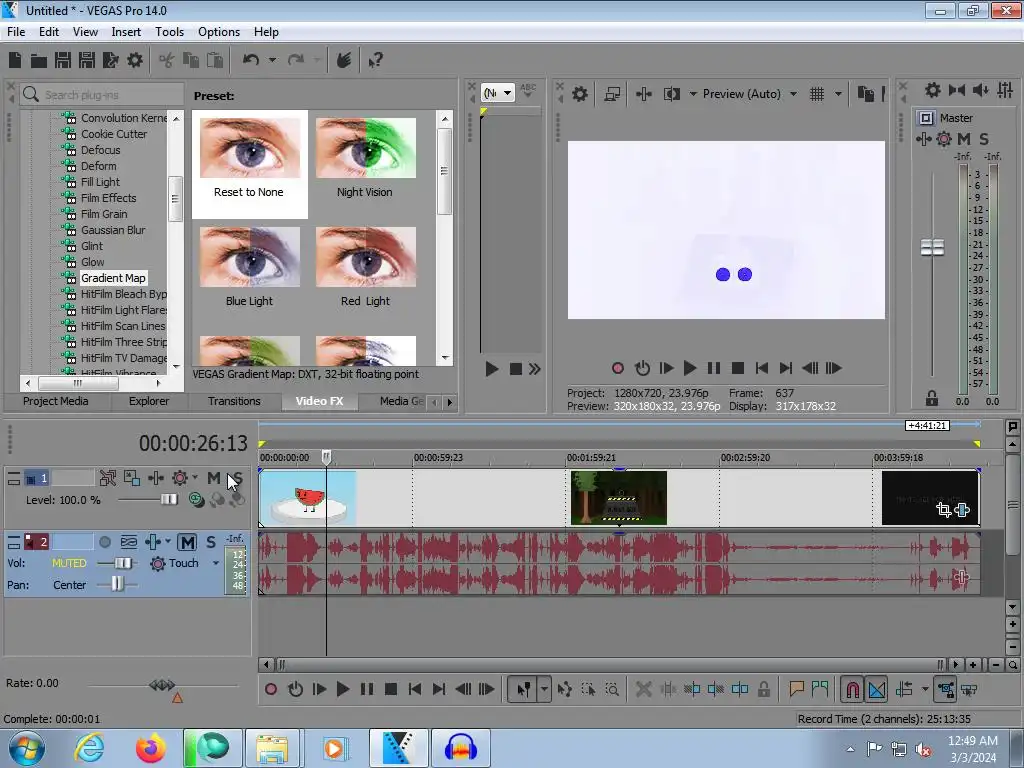Open the Undo history dropdown arrow
The width and height of the screenshot is (1024, 768).
(272, 60)
